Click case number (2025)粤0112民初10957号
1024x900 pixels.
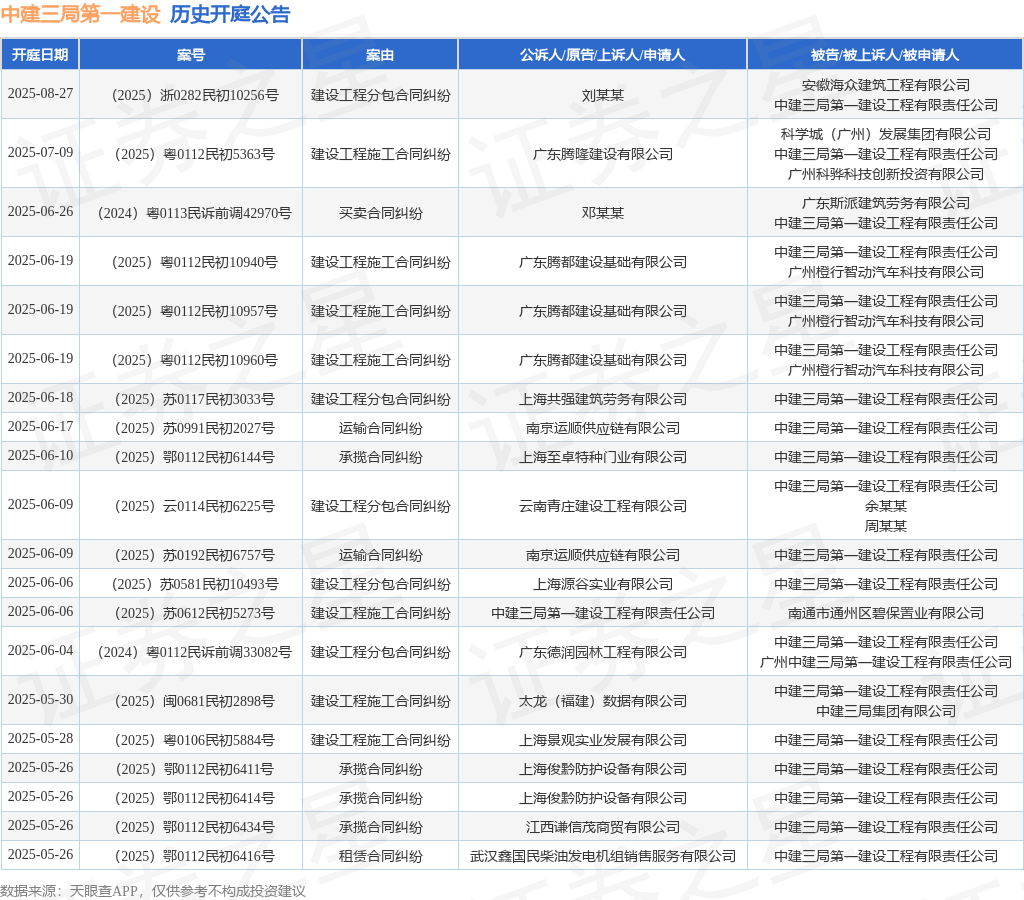point(195,311)
